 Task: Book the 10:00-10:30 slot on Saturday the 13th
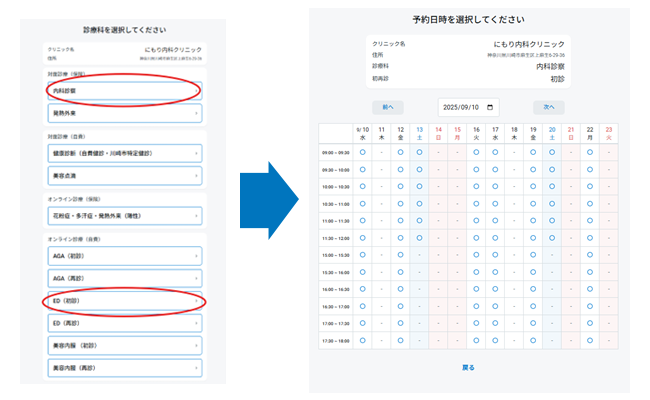click(x=420, y=187)
